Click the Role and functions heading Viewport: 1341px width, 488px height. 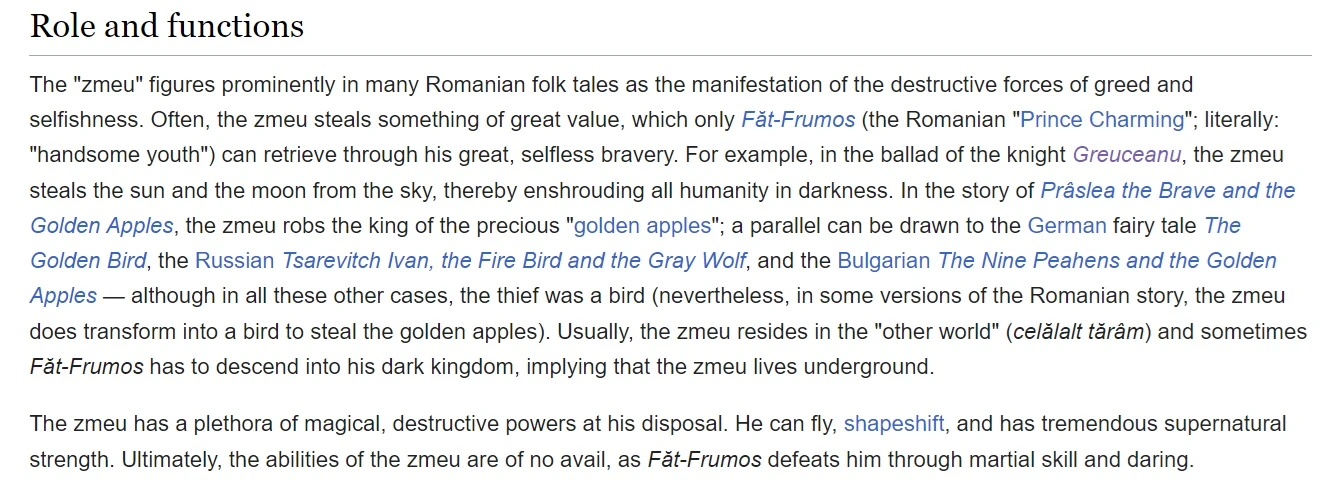(x=167, y=25)
